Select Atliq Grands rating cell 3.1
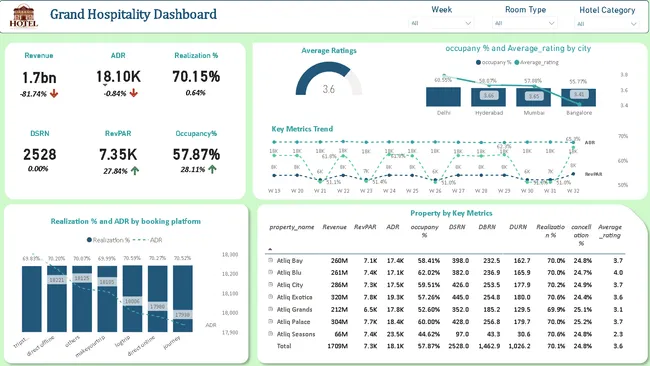Viewport: 650px width, 366px height. 618,309
